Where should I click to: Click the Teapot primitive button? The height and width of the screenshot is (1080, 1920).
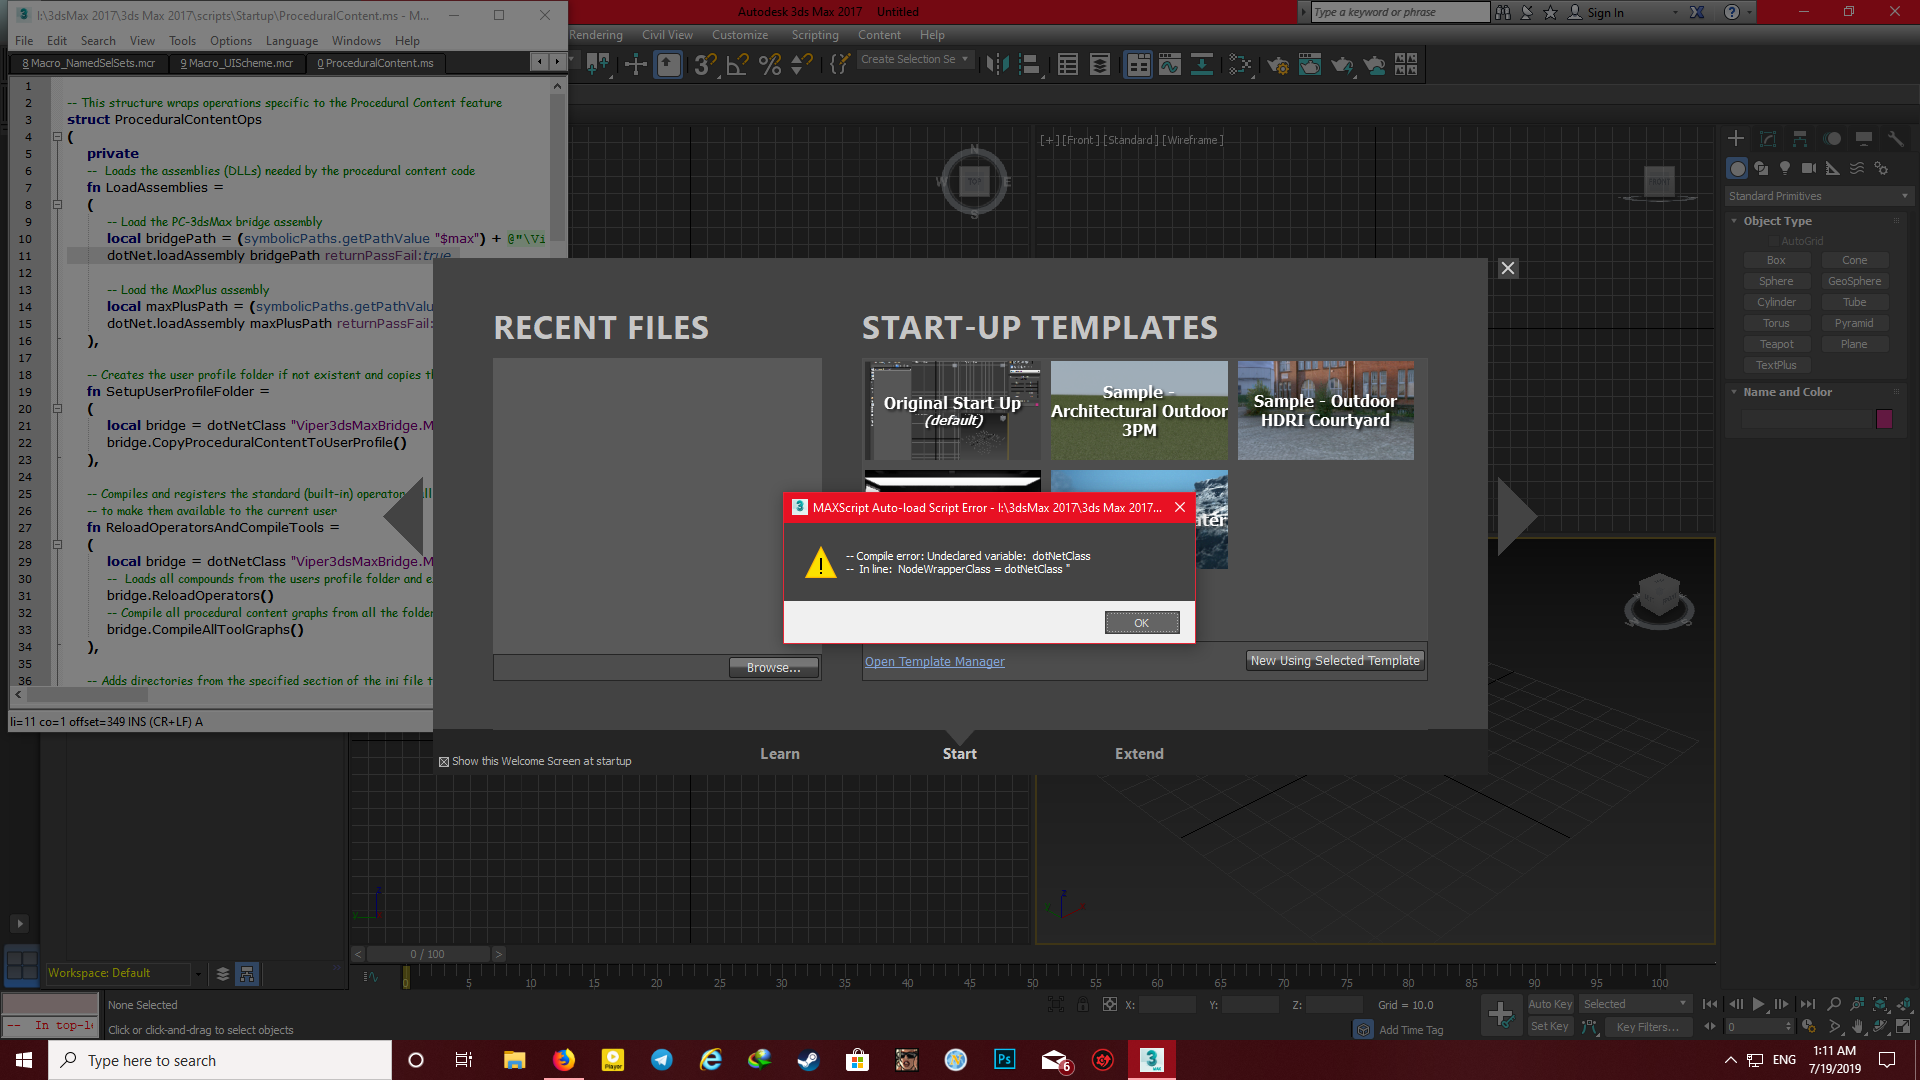[x=1776, y=344]
